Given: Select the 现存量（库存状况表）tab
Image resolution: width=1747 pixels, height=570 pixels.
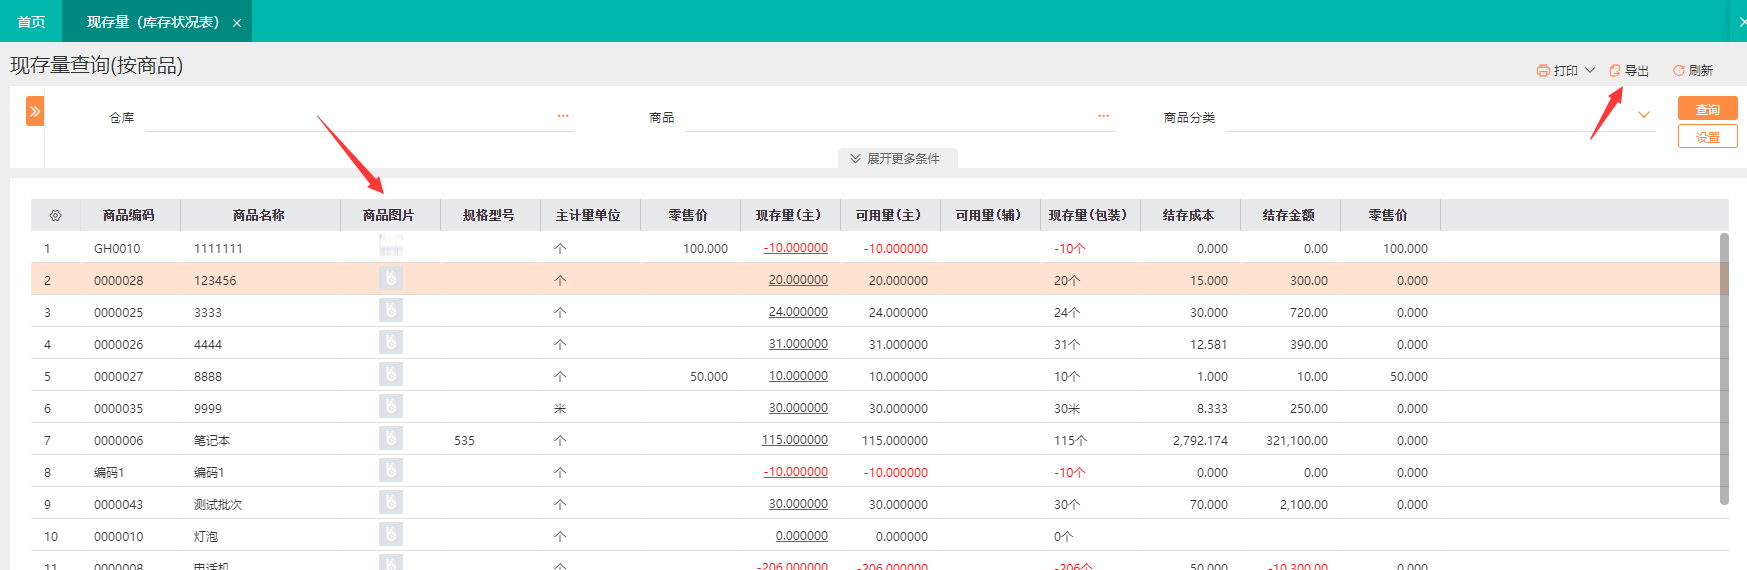Looking at the screenshot, I should pos(152,21).
